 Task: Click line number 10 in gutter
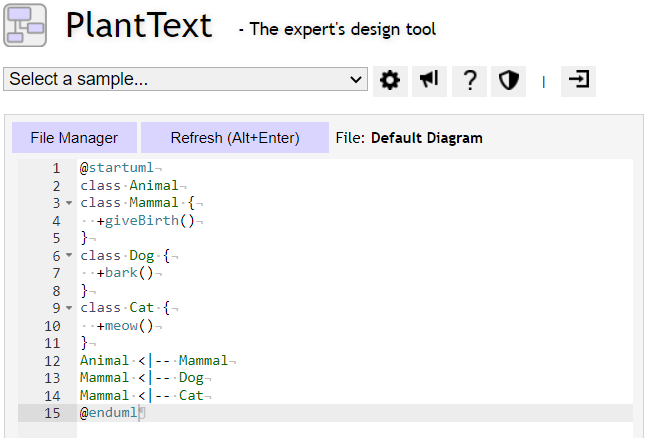52,326
